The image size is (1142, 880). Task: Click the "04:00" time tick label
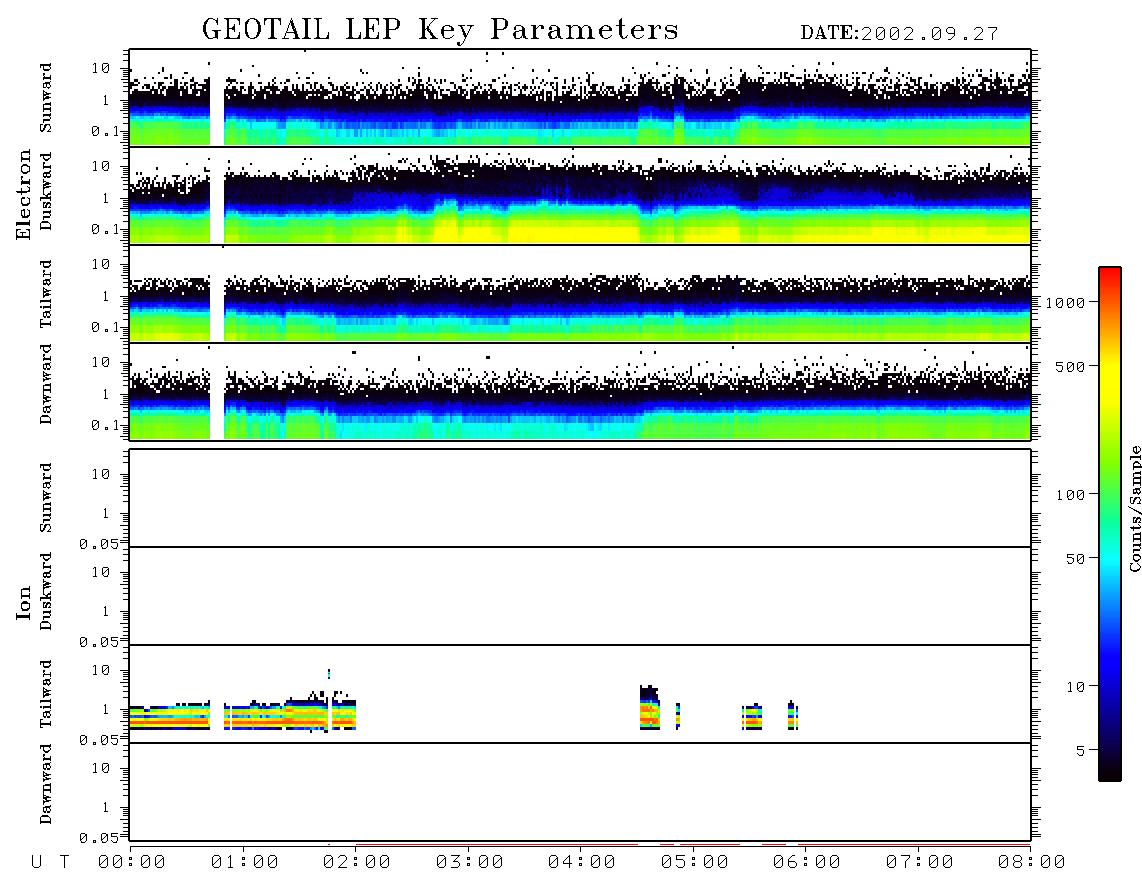click(x=582, y=863)
